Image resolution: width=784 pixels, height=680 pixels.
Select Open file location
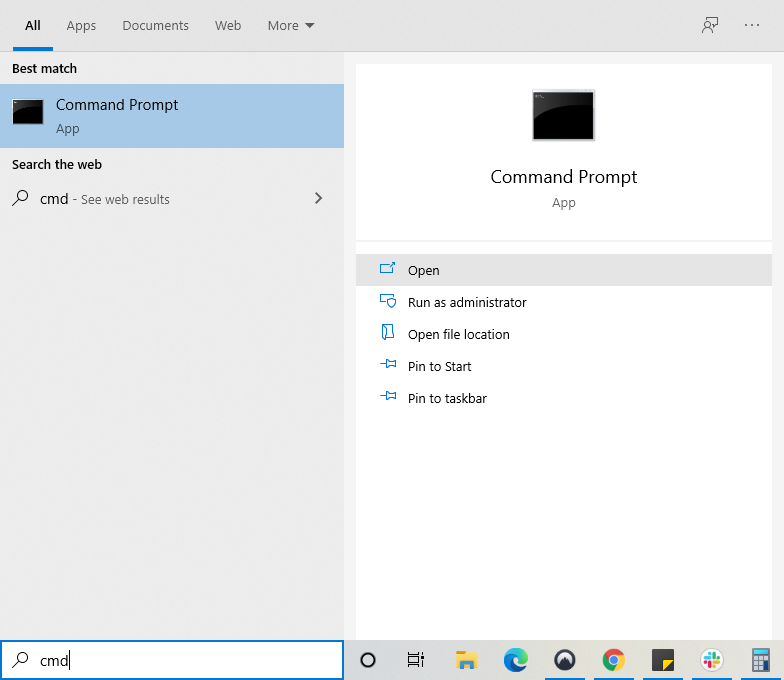pos(458,334)
